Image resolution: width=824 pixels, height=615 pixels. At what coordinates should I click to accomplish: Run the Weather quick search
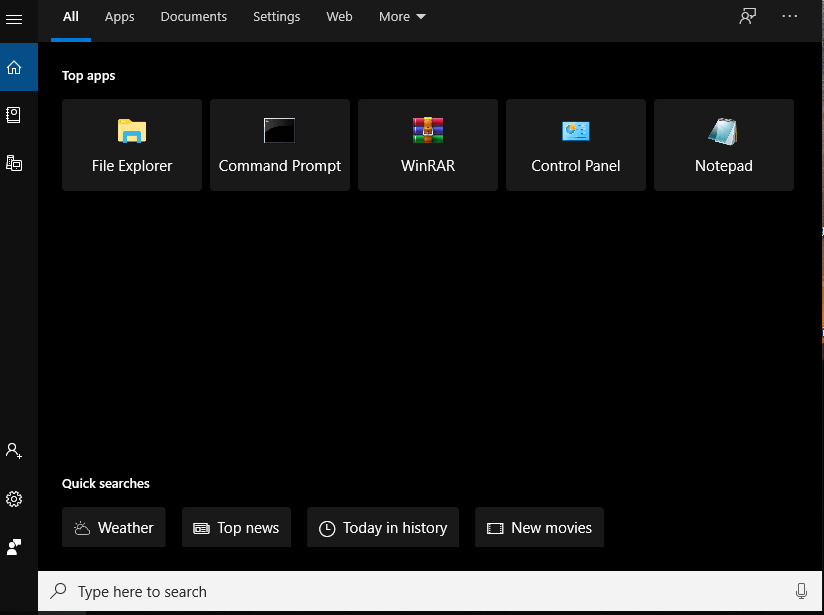[x=113, y=527]
